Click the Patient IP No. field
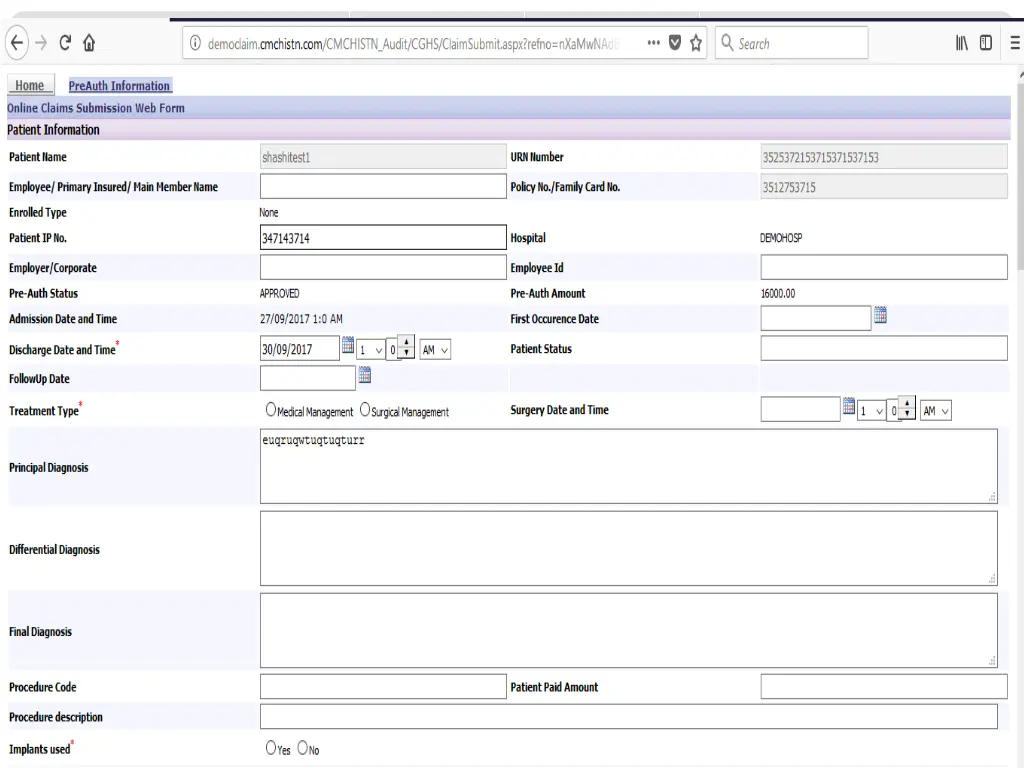 pyautogui.click(x=383, y=238)
